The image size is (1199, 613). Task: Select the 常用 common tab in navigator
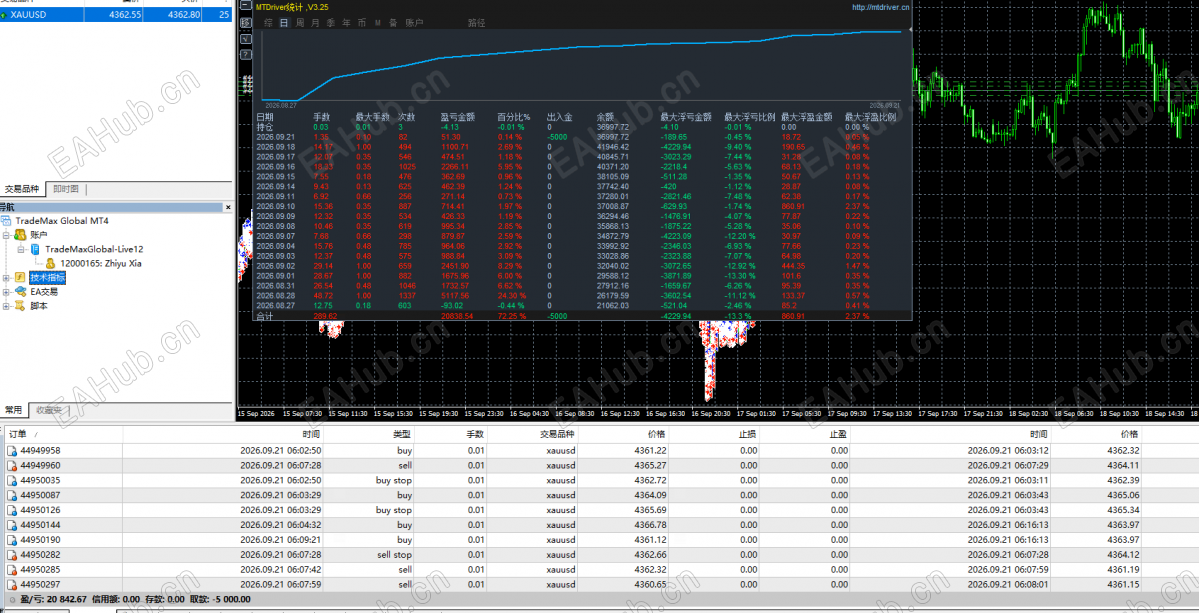[x=14, y=410]
